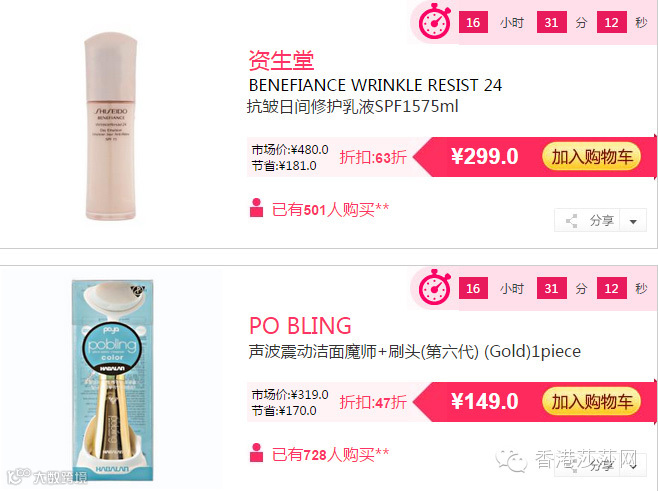Open the PO BLING brand link
The image size is (658, 491).
pos(300,326)
